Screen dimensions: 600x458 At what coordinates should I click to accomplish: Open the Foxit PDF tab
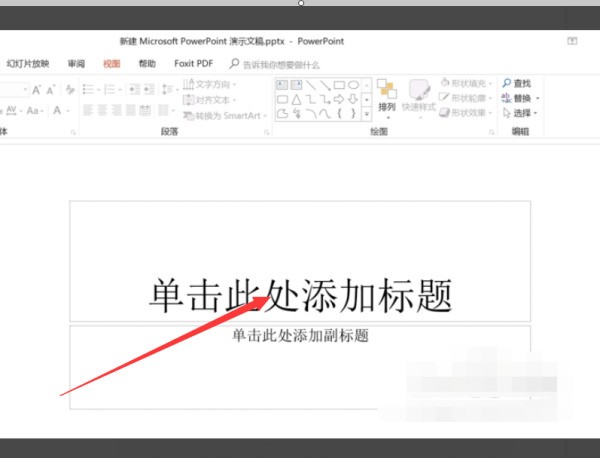[x=192, y=63]
